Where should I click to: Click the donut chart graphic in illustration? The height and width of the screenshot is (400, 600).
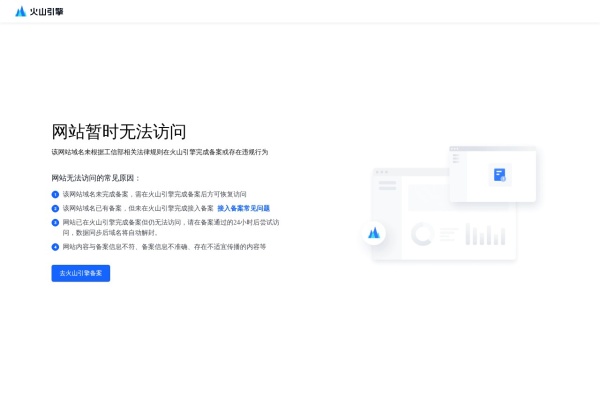pyautogui.click(x=422, y=234)
